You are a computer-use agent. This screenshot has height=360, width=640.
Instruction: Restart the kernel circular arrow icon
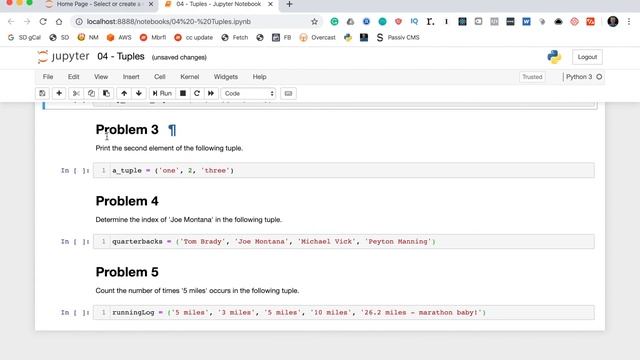[197, 93]
